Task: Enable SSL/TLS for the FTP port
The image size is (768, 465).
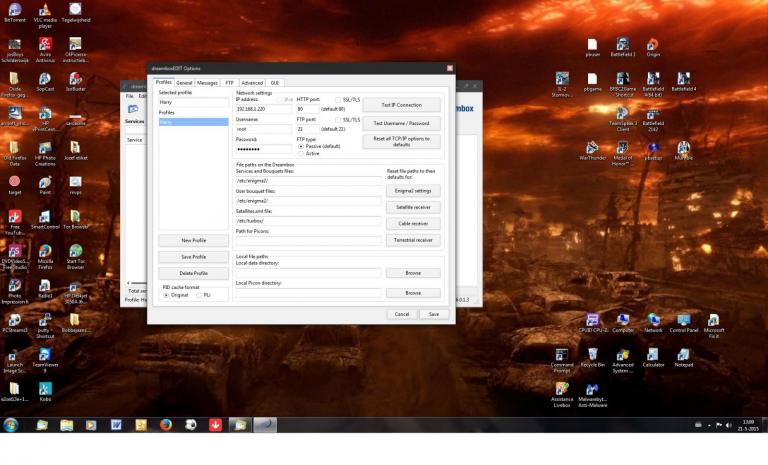Action: click(338, 119)
